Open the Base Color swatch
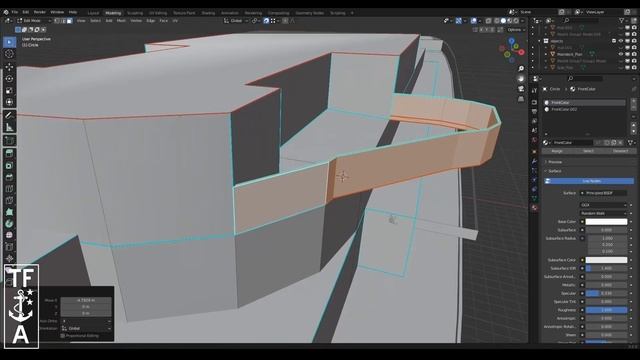This screenshot has width=640, height=360. coord(606,222)
